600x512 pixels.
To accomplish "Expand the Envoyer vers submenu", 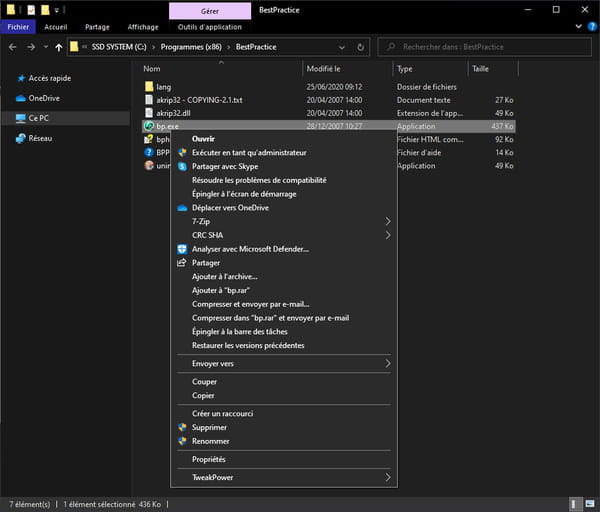I will [x=284, y=364].
